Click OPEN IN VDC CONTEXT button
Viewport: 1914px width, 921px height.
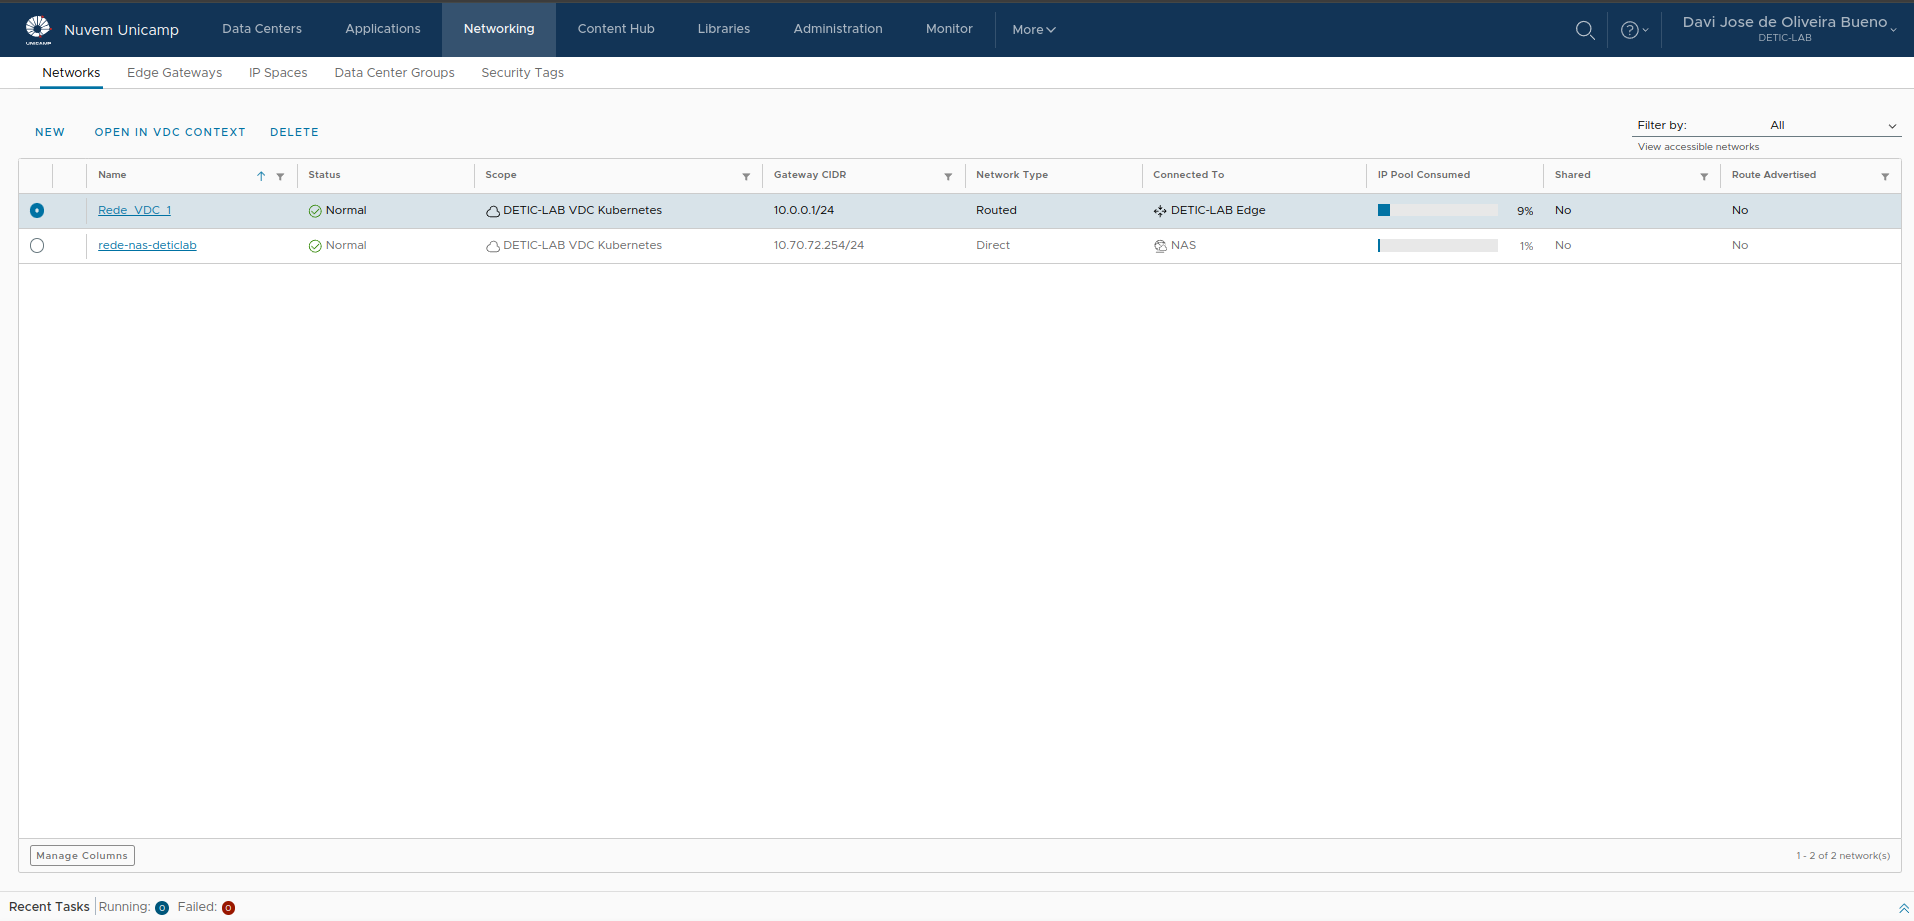pos(170,132)
